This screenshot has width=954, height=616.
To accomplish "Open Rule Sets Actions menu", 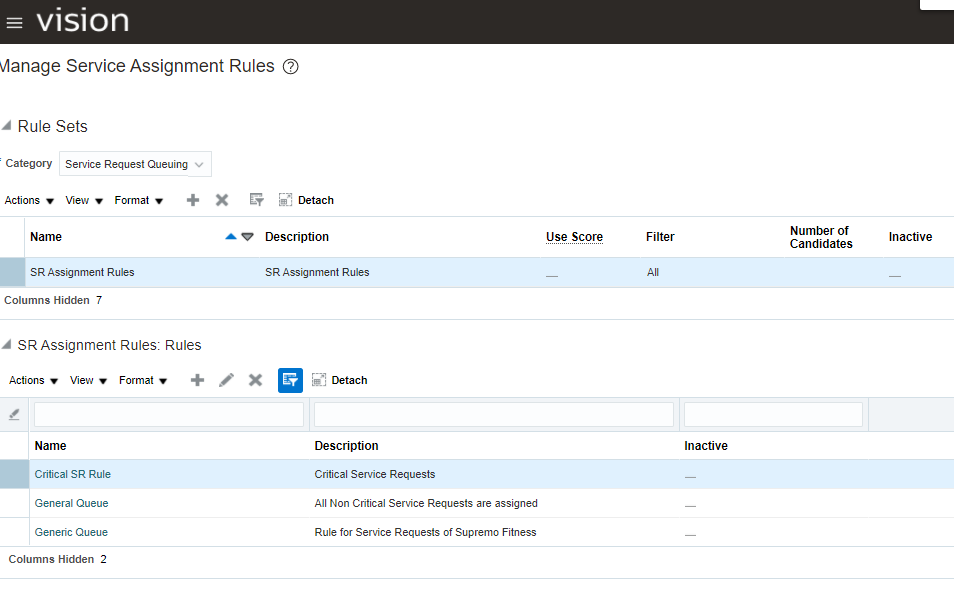I will coord(29,200).
